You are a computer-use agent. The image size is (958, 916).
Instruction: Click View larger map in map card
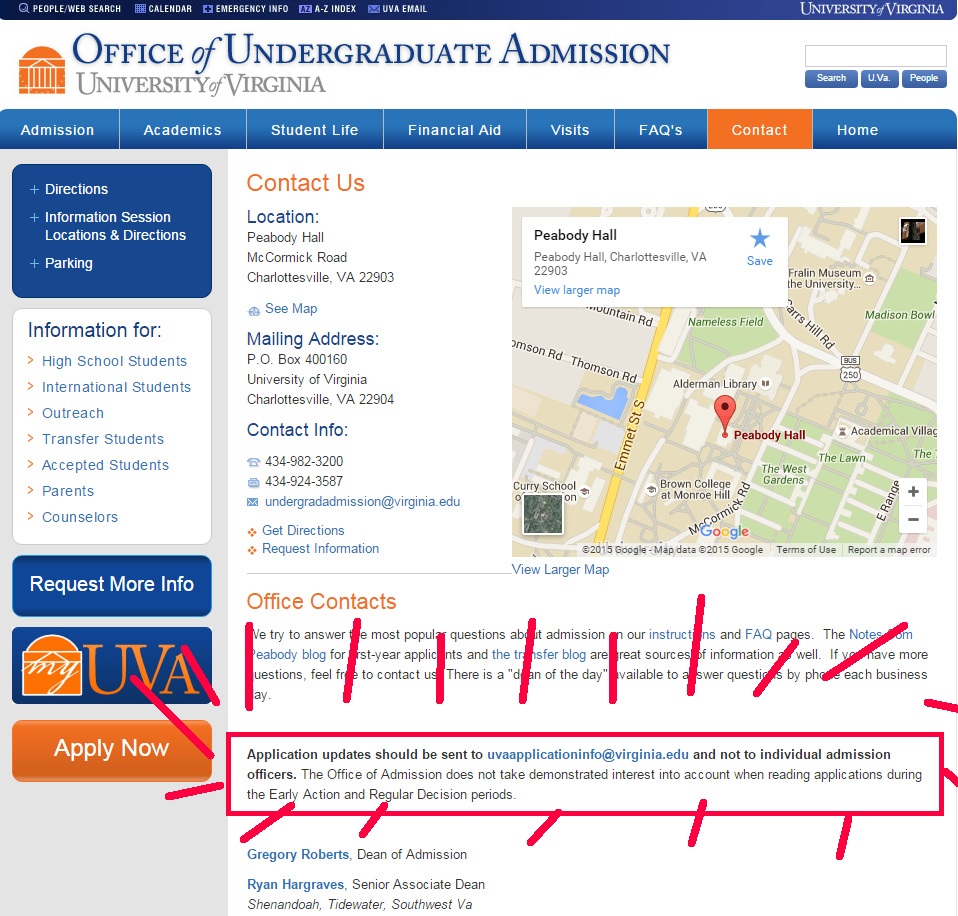[x=577, y=290]
